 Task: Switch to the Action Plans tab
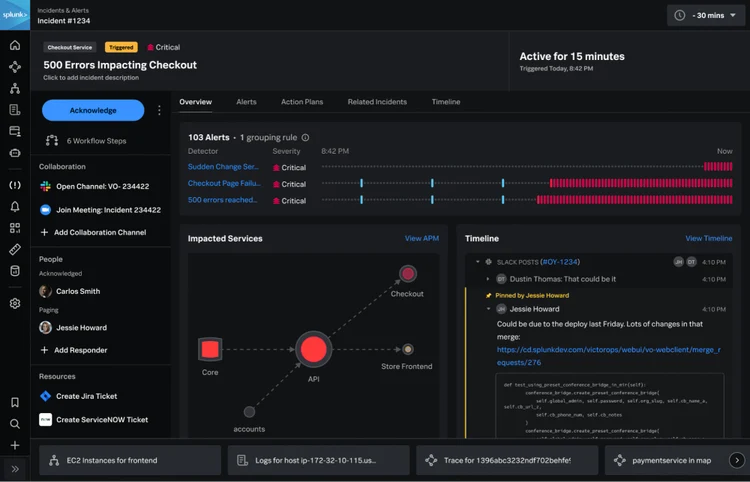302,102
